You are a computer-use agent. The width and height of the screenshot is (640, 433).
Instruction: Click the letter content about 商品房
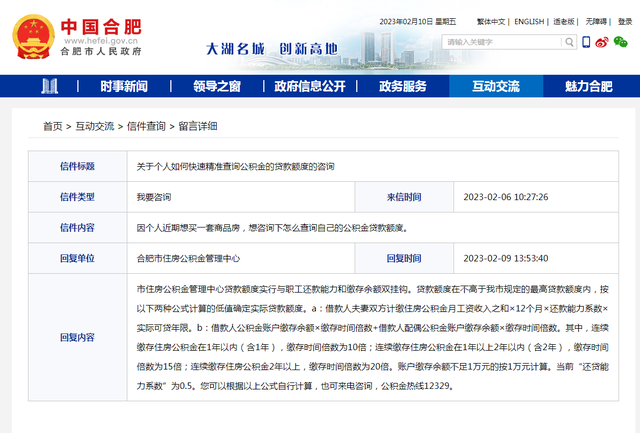coord(272,228)
